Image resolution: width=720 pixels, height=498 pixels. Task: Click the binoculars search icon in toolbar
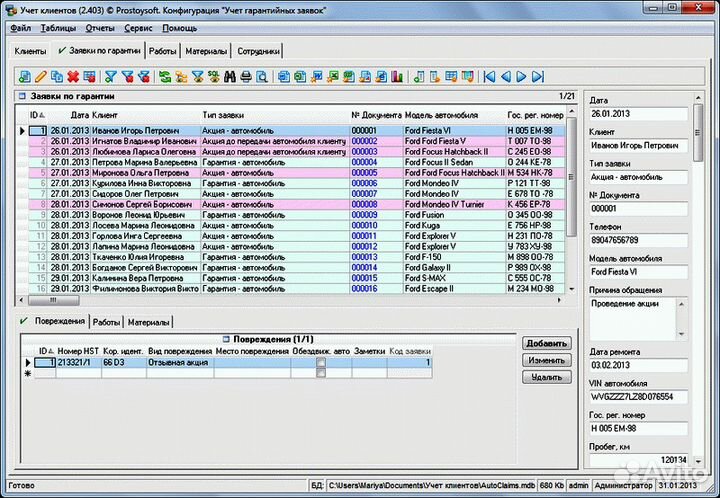pyautogui.click(x=230, y=76)
